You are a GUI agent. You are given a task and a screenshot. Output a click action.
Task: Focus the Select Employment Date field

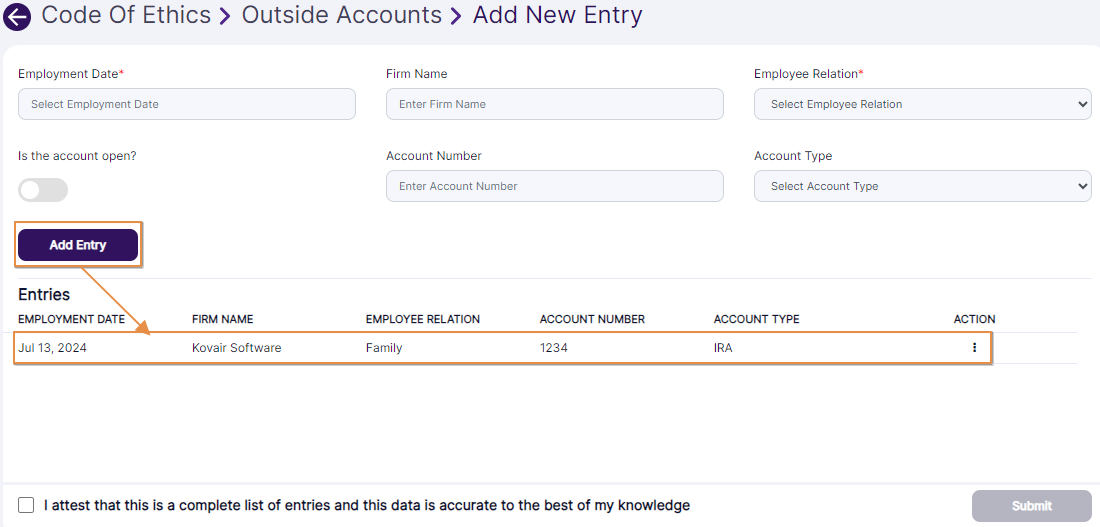[187, 104]
